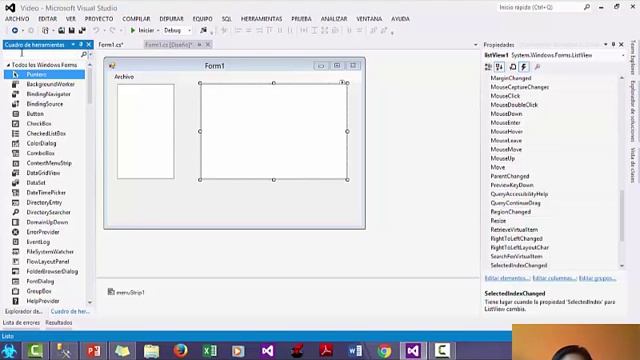Switch to the Form1.cs code tab
640x360 pixels.
point(111,44)
